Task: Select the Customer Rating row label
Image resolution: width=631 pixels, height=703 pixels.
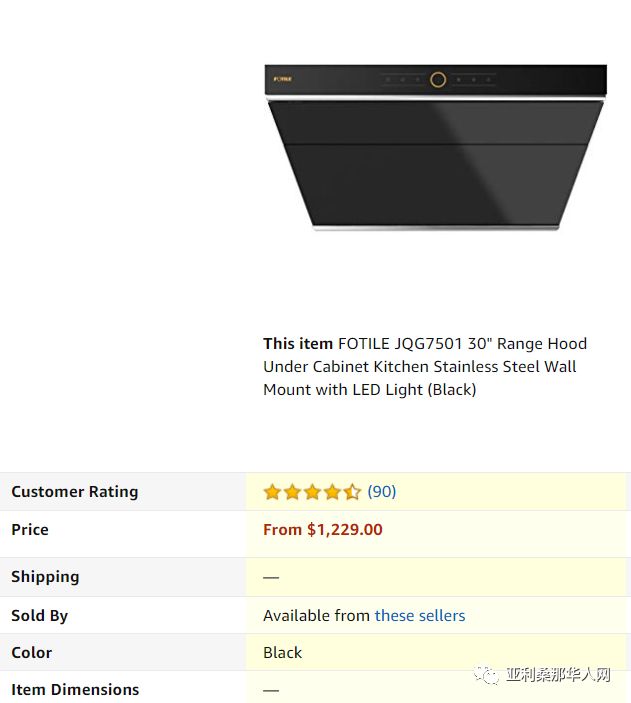Action: [x=75, y=491]
